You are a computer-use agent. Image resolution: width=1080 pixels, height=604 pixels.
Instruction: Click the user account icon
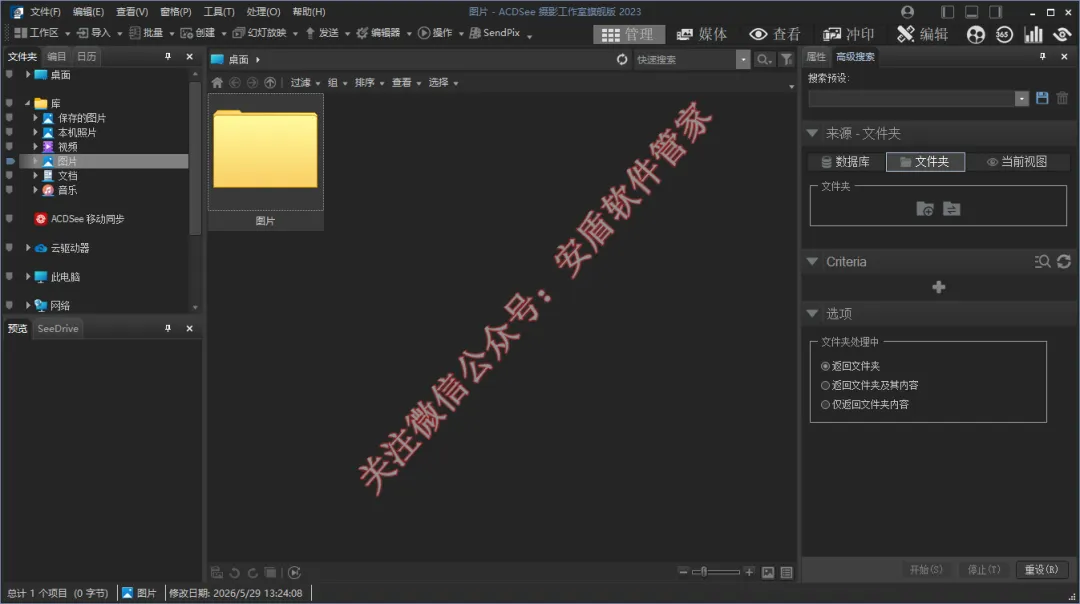[x=907, y=12]
